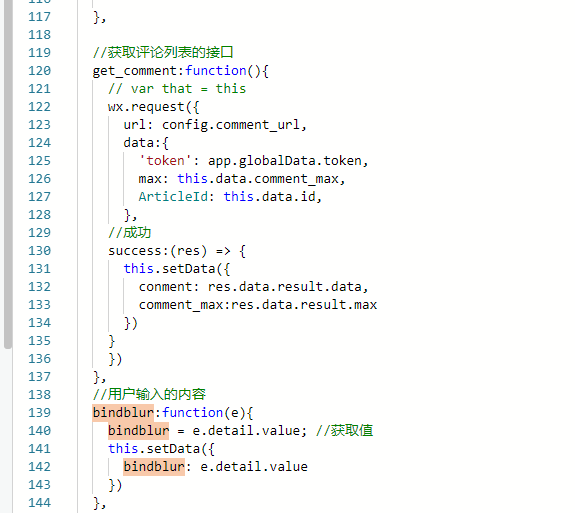Click the function keyword on line 120
Image resolution: width=575 pixels, height=513 pixels.
(216, 70)
